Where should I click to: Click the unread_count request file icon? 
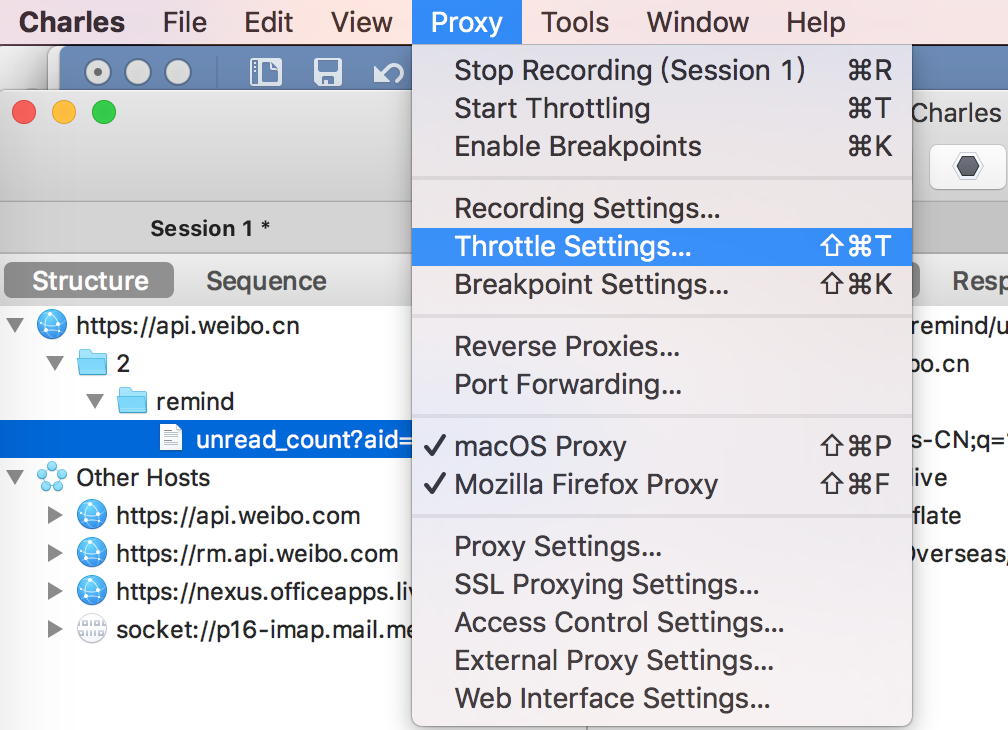click(172, 439)
